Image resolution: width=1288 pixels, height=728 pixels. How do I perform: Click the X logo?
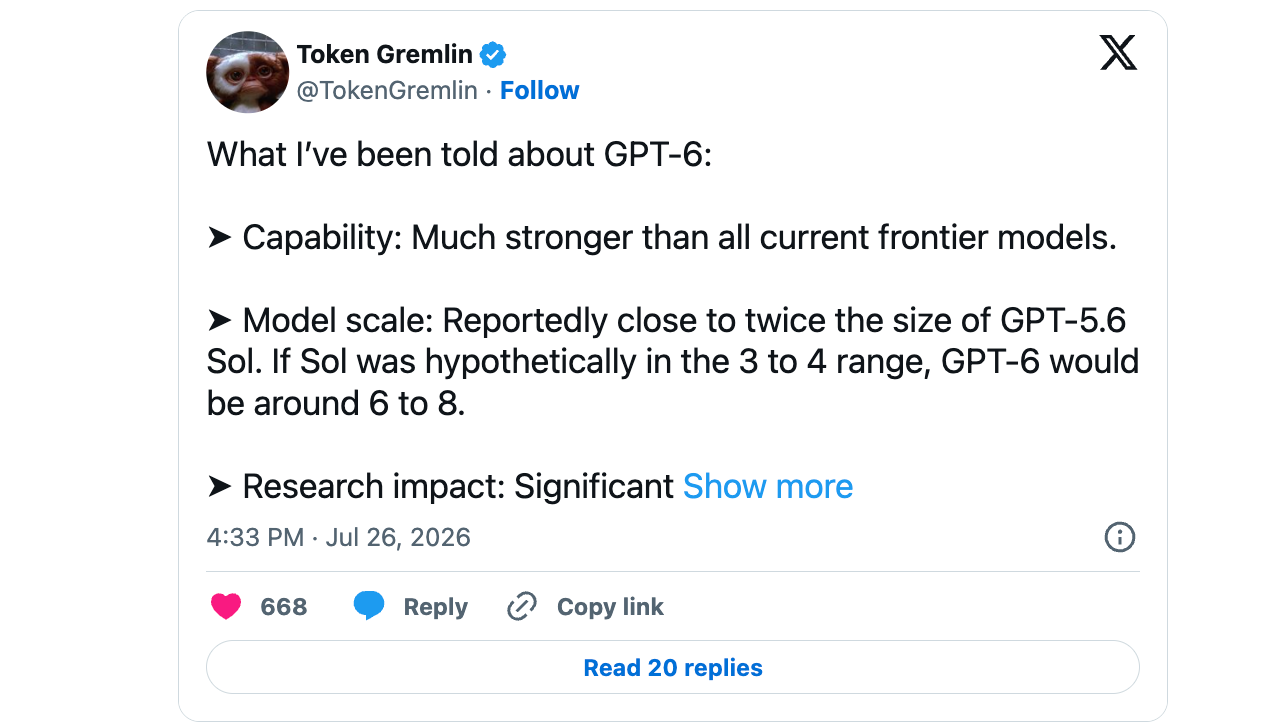point(1118,53)
